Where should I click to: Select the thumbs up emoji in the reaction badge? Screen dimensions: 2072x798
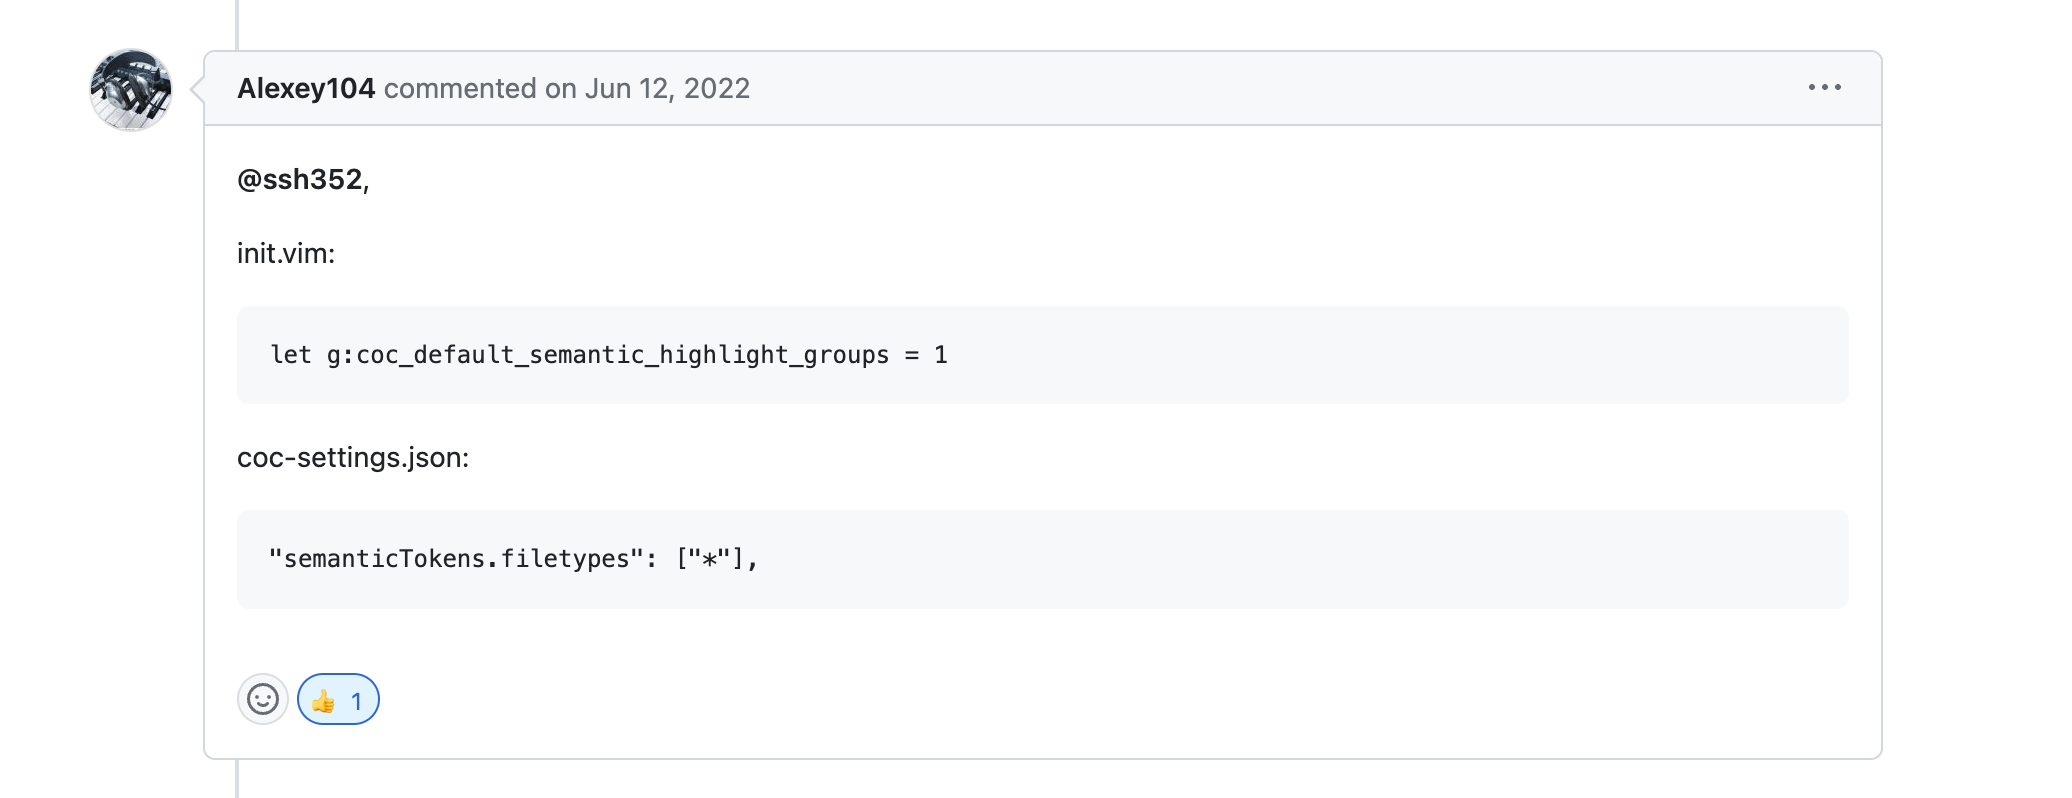coord(325,700)
